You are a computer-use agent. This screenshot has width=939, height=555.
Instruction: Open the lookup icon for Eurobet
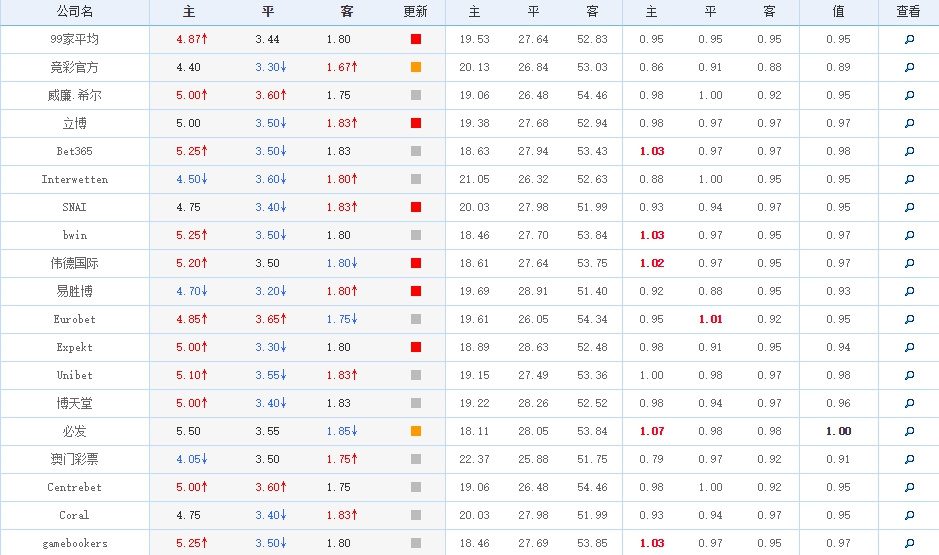909,320
